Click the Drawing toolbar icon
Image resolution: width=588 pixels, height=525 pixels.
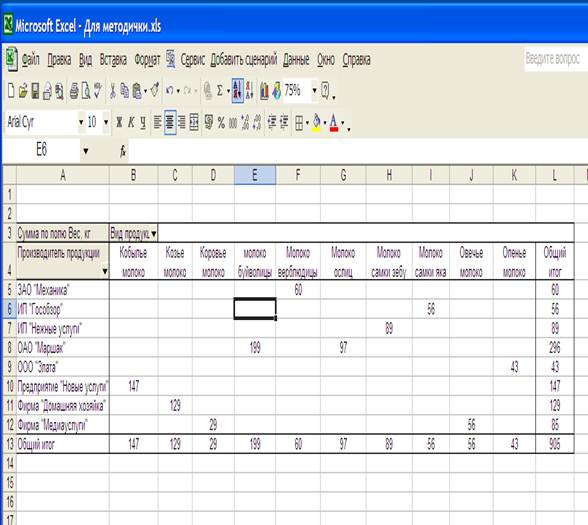pyautogui.click(x=277, y=91)
